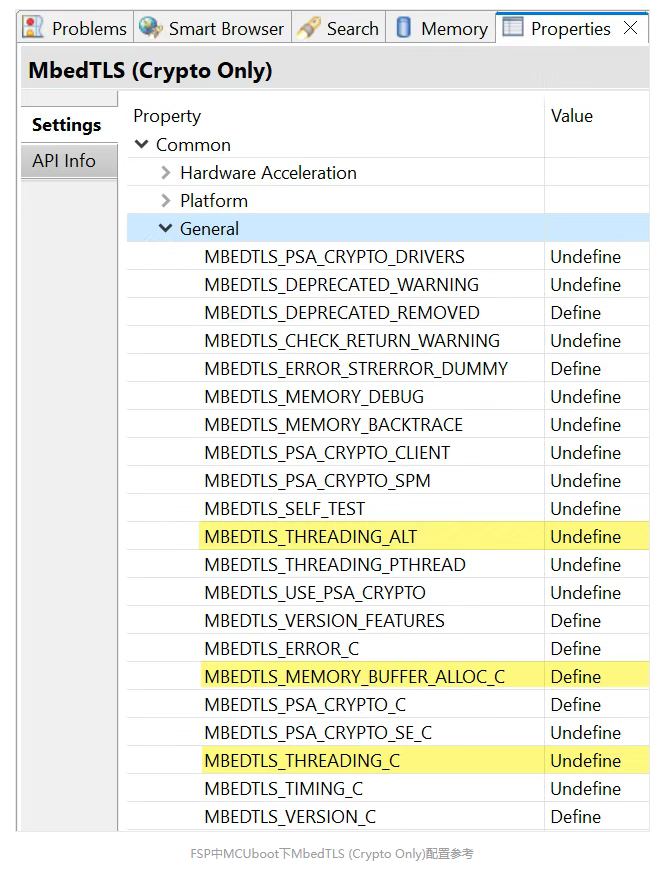Click the Problems tab icon
The image size is (663, 879).
pos(33,27)
